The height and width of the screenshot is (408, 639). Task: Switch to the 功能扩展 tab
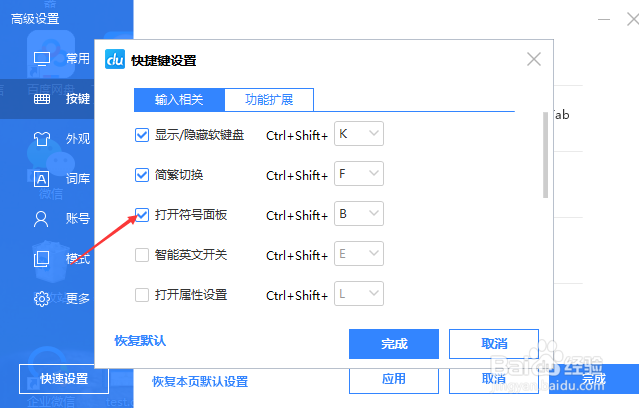(269, 99)
